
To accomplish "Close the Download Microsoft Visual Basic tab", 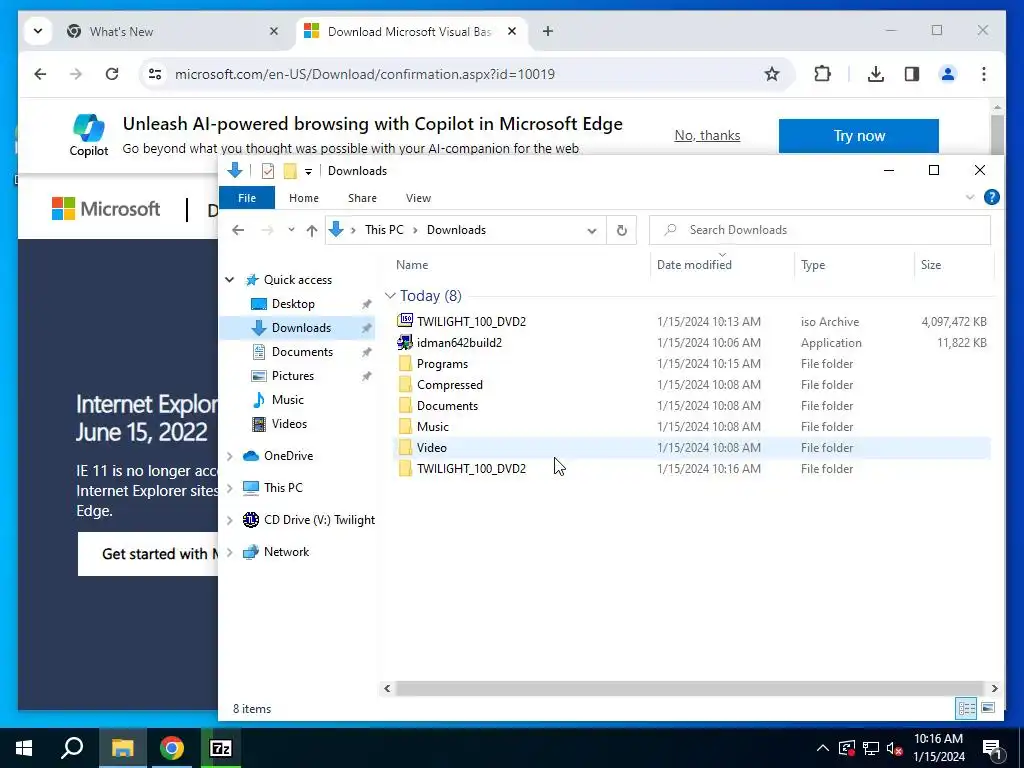I will tap(512, 31).
